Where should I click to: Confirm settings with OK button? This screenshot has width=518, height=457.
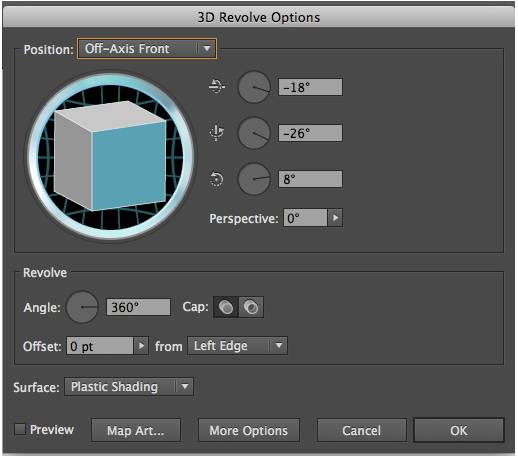coord(459,430)
